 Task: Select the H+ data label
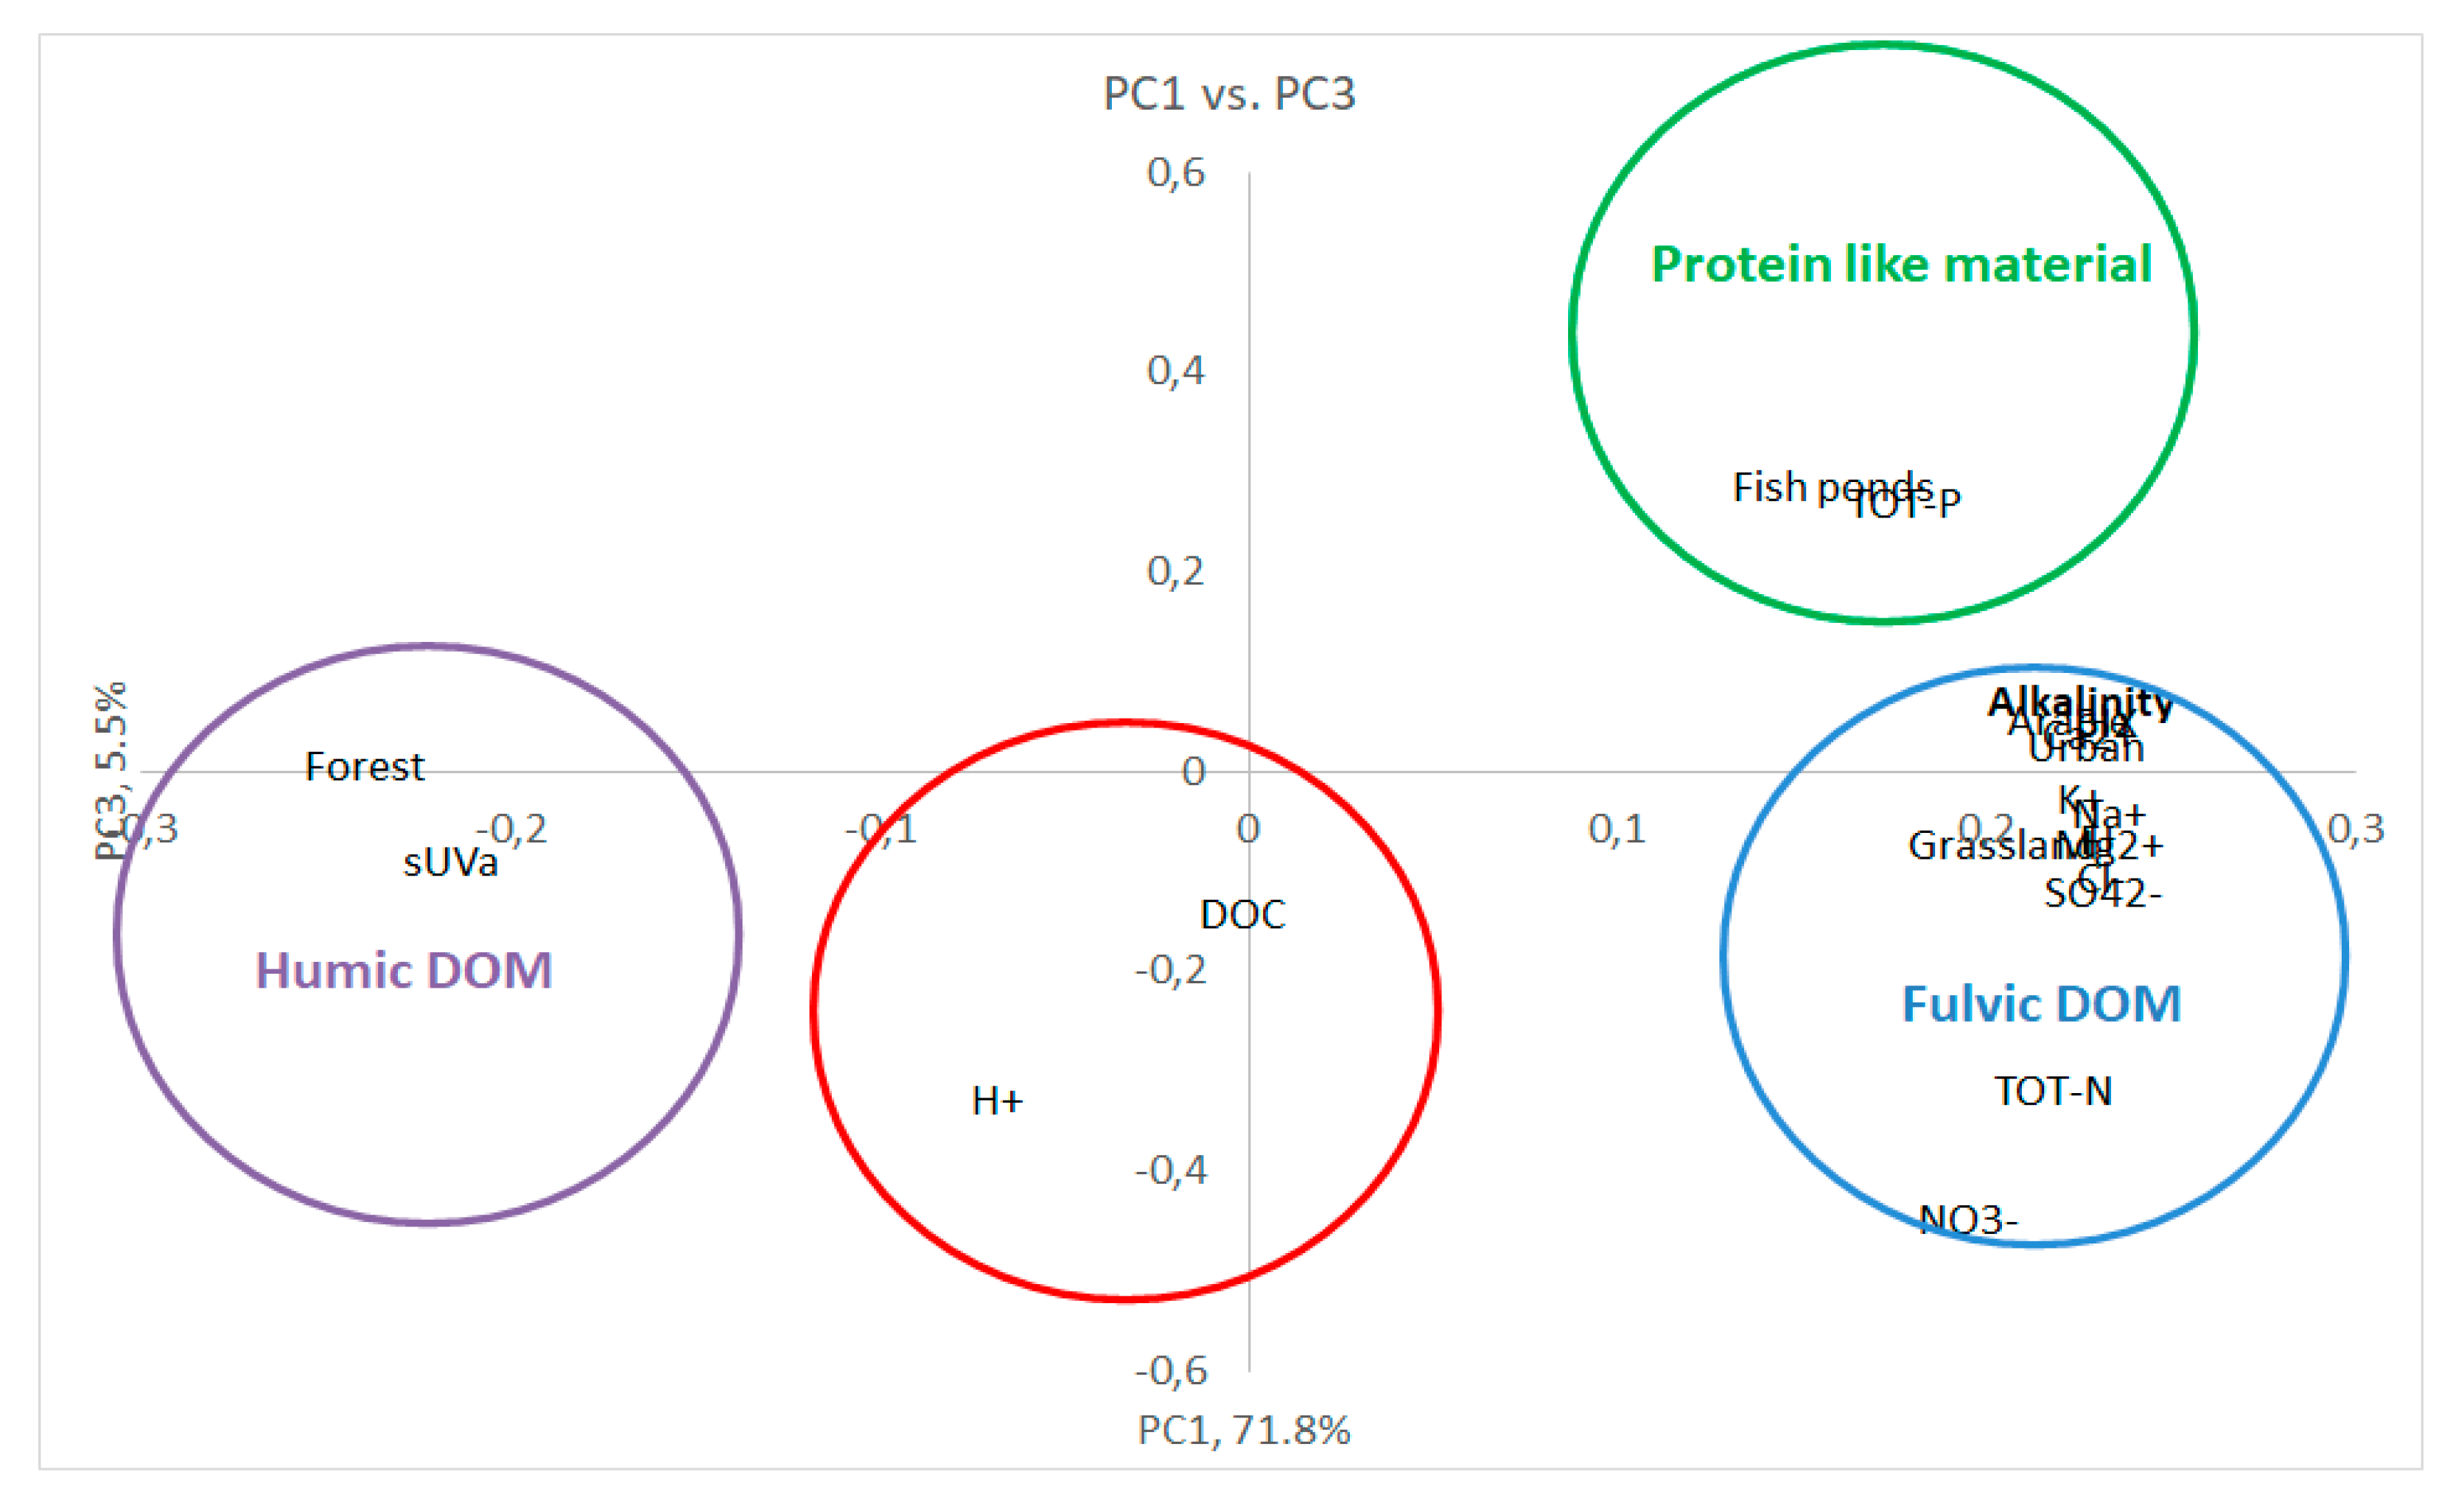click(997, 1102)
